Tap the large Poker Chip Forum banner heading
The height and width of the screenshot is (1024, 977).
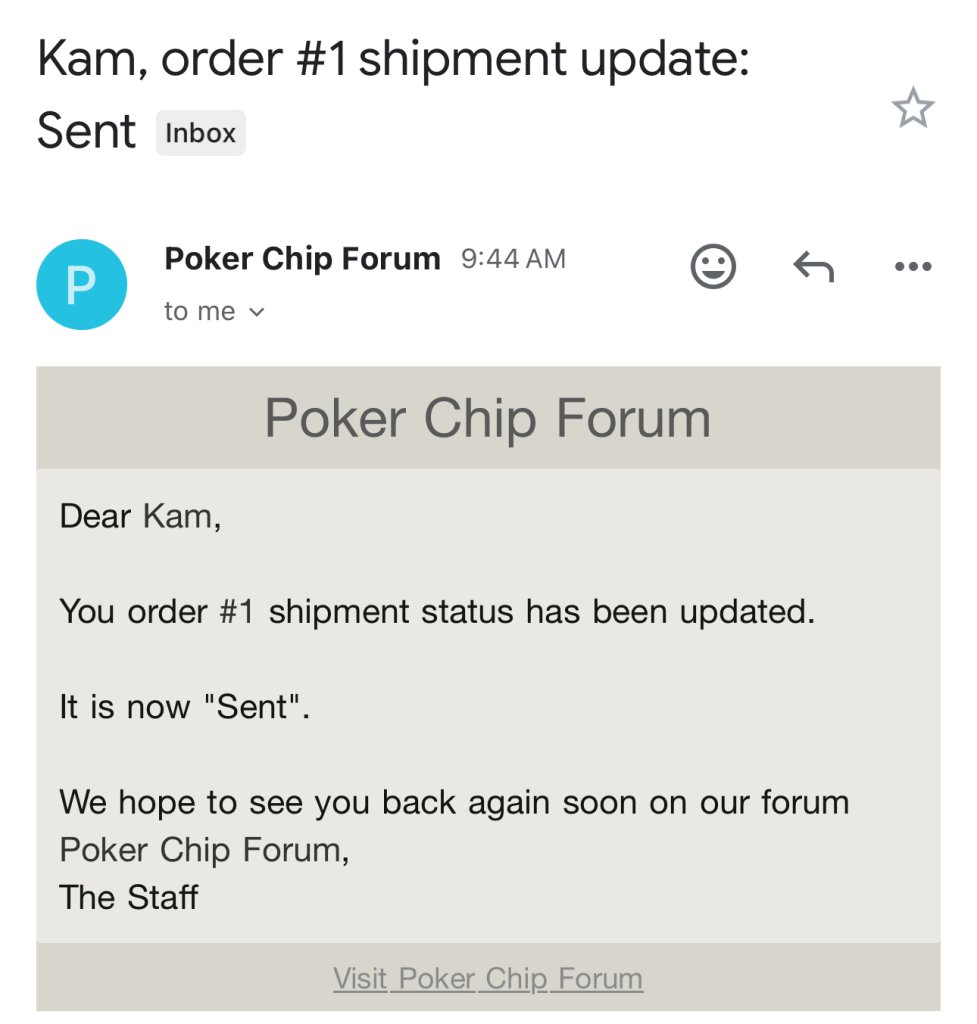[x=488, y=419]
